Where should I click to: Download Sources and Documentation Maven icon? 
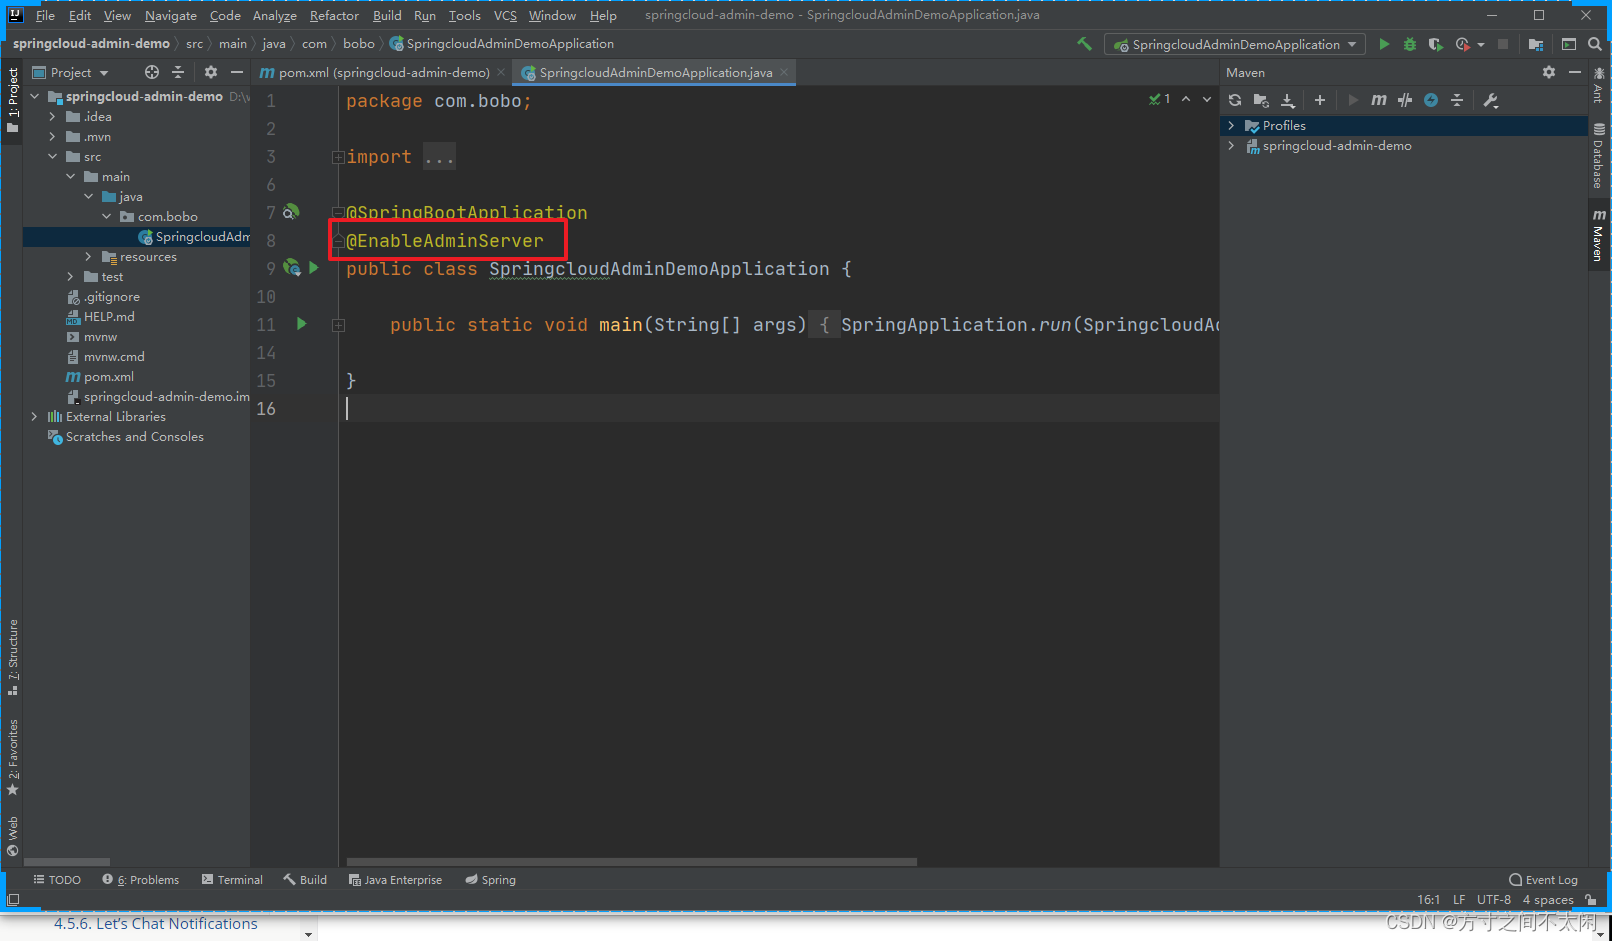point(1288,100)
